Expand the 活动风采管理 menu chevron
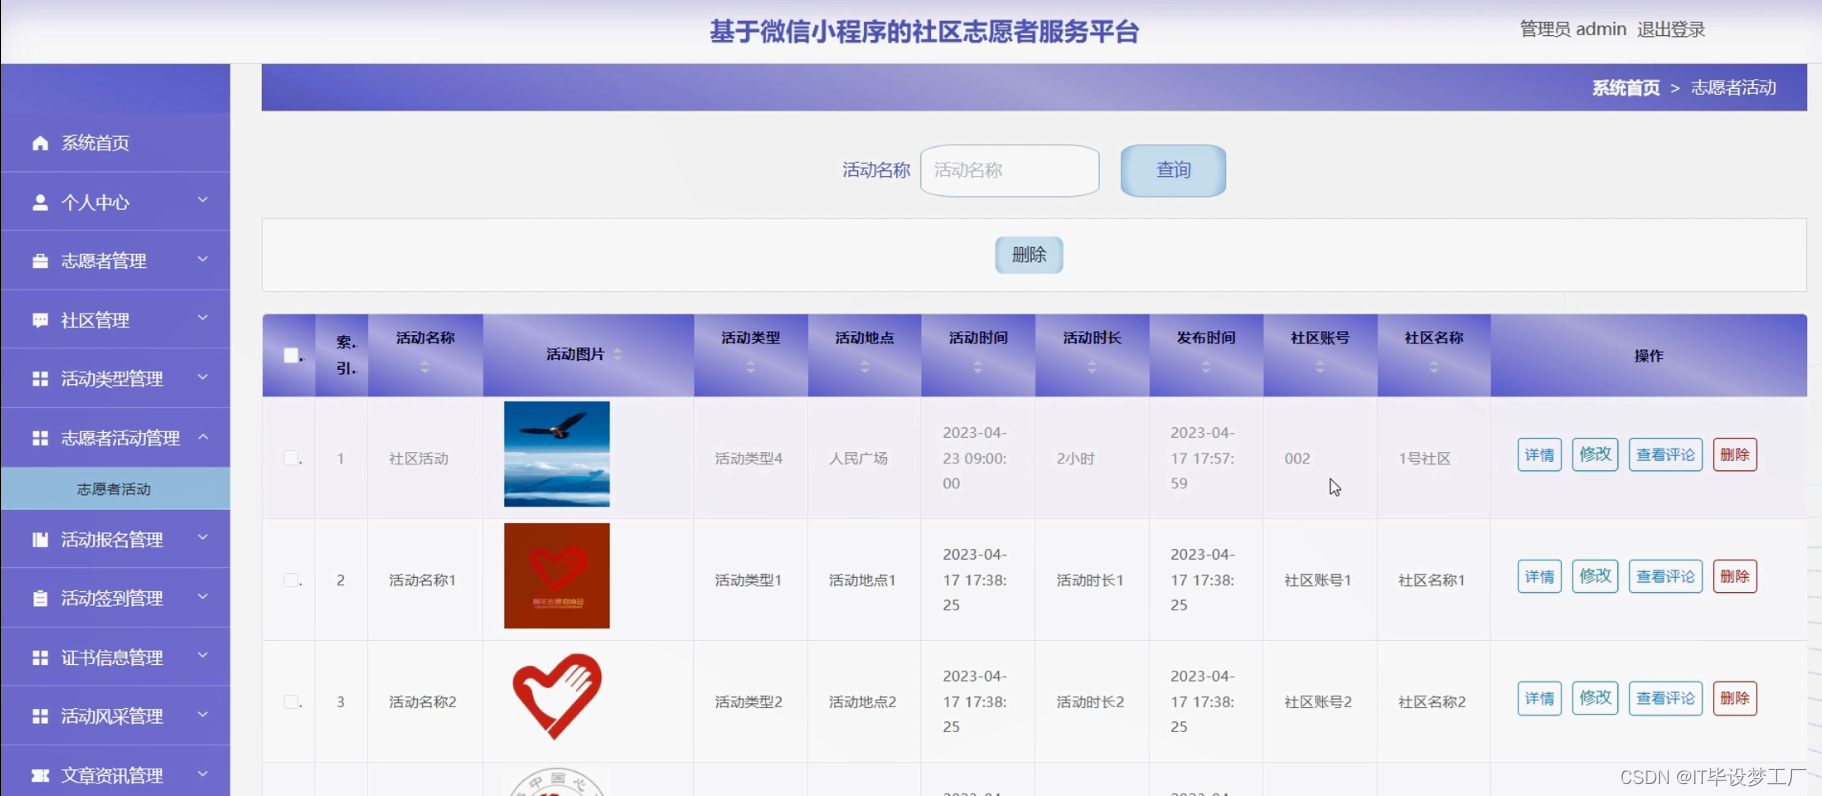Image resolution: width=1822 pixels, height=796 pixels. (203, 715)
